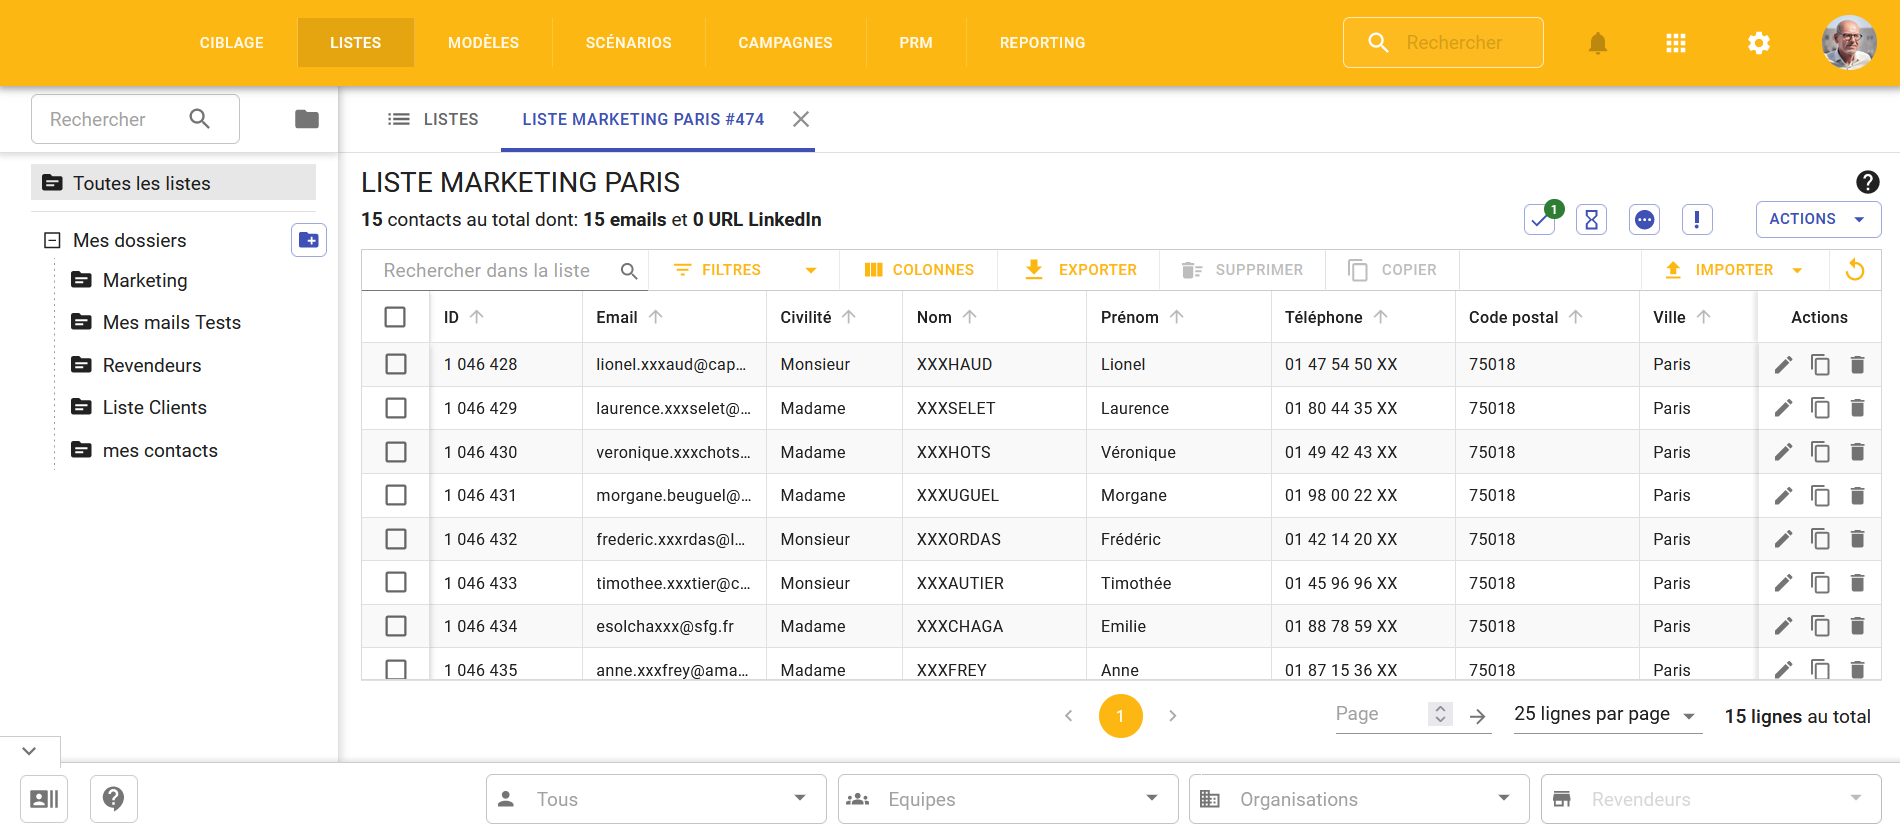The width and height of the screenshot is (1900, 826).
Task: Expand the IMPORTER dropdown arrow
Action: click(1797, 270)
